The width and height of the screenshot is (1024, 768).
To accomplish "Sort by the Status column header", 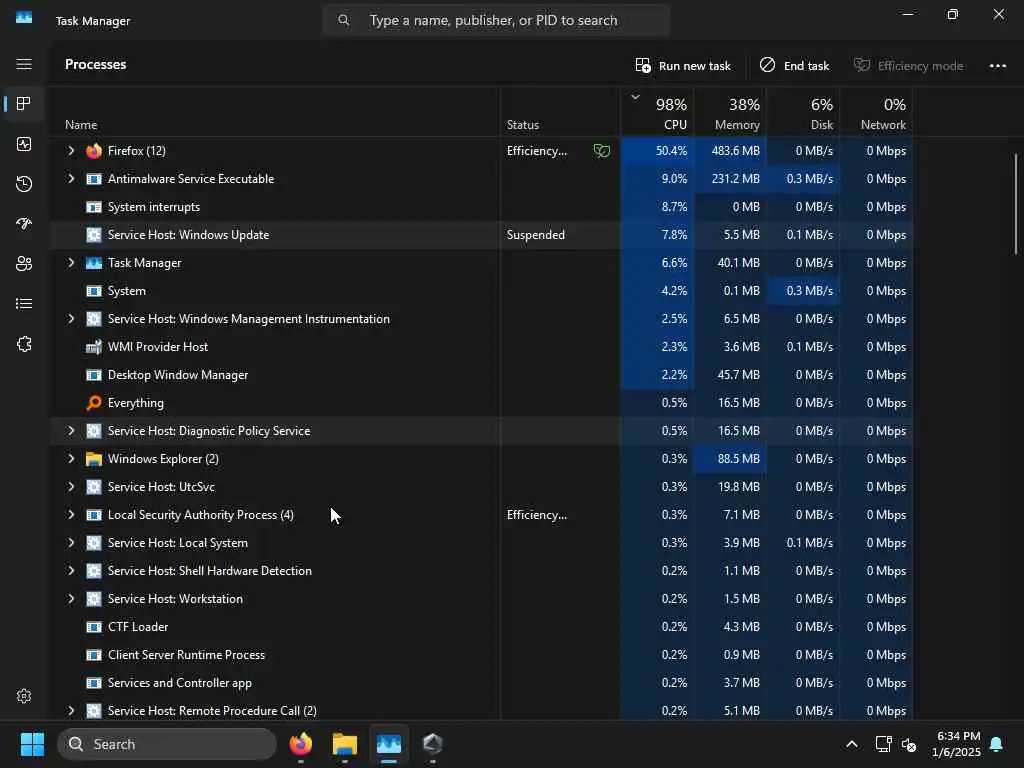I will pos(560,112).
